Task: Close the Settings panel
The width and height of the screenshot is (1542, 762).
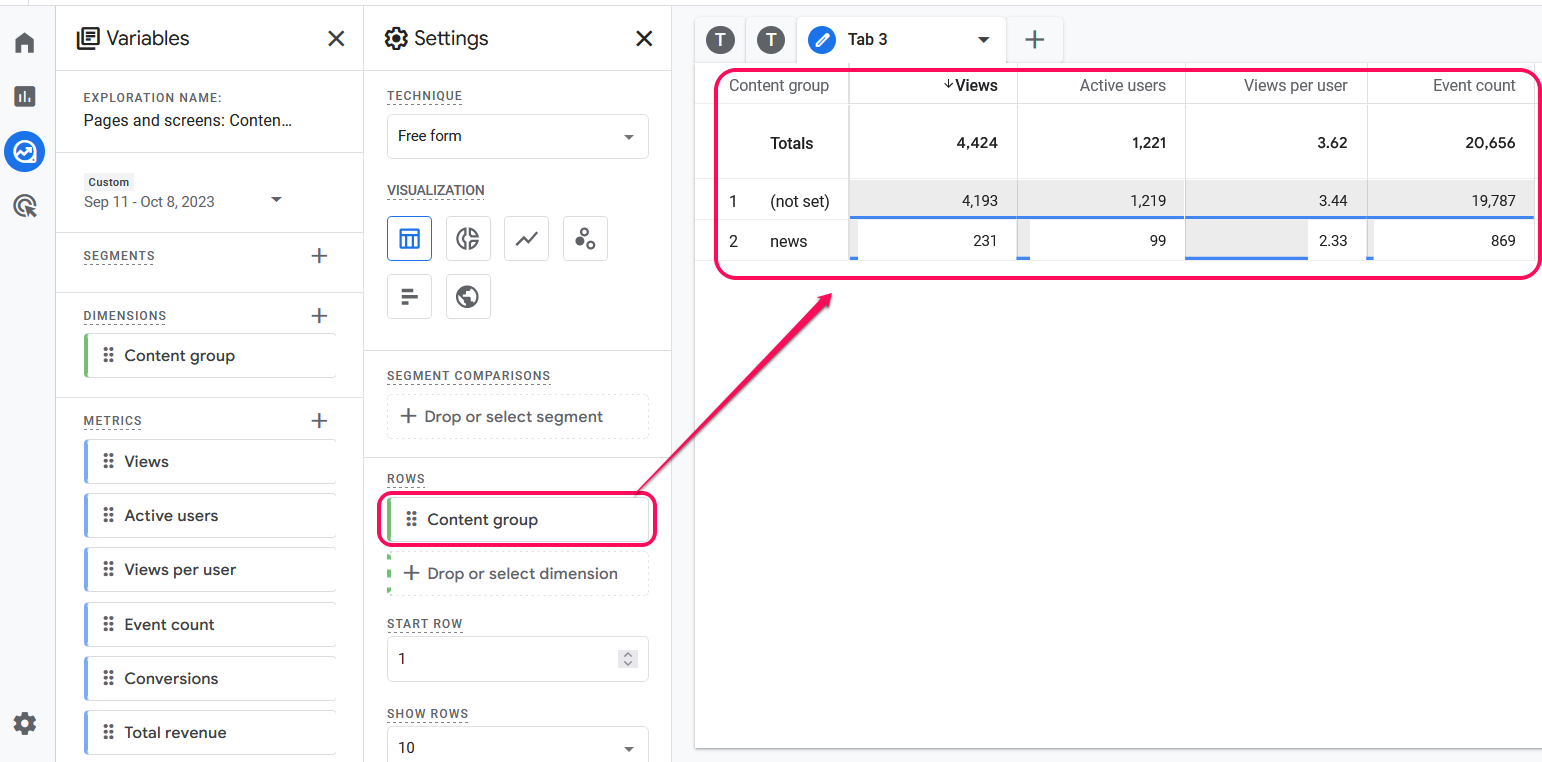Action: (x=644, y=39)
